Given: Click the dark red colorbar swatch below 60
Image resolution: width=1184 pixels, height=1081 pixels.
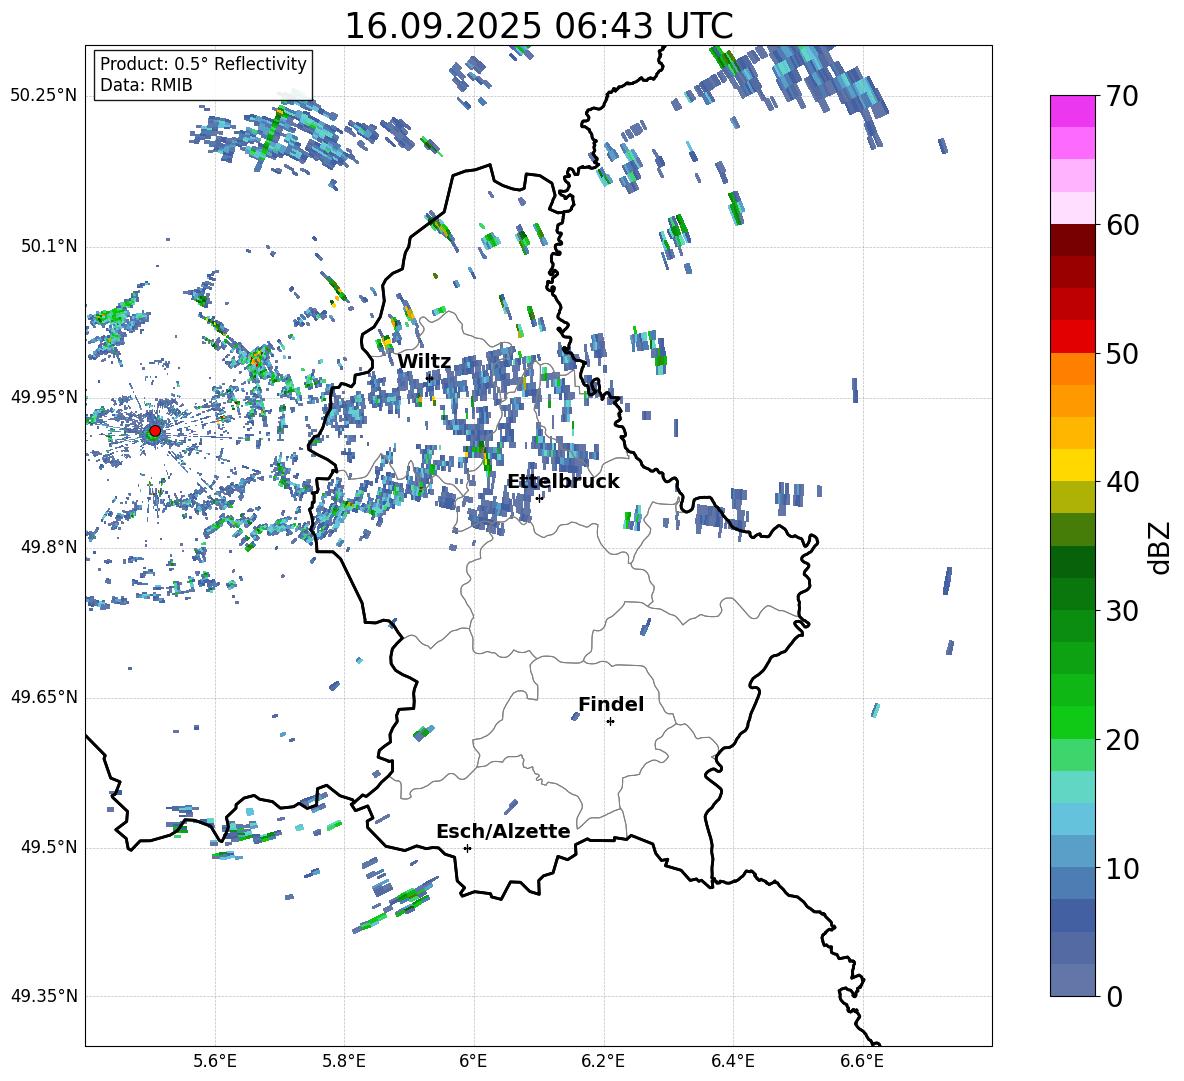Looking at the screenshot, I should pos(1072,240).
